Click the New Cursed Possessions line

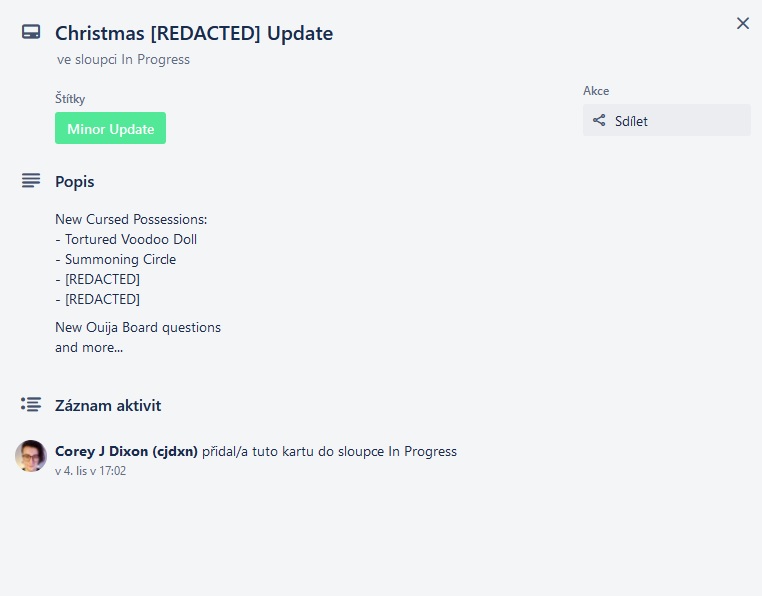(x=131, y=220)
